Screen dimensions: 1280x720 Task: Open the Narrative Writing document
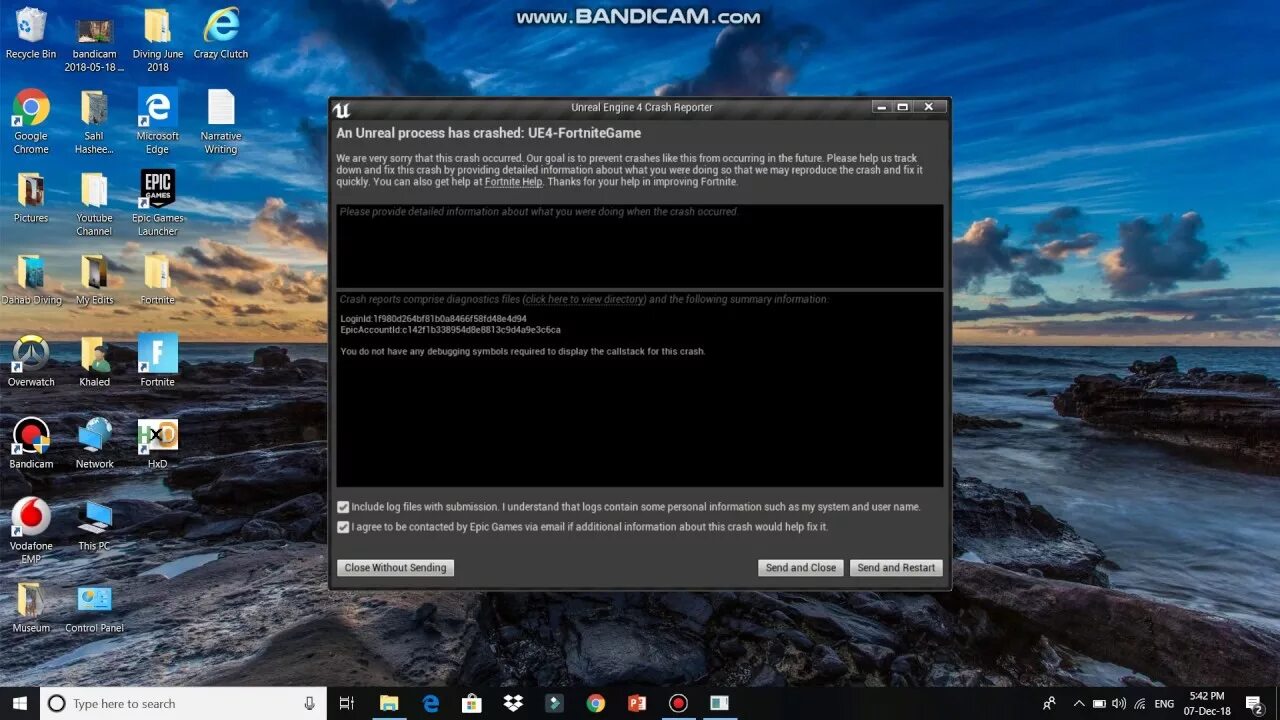pos(220,122)
